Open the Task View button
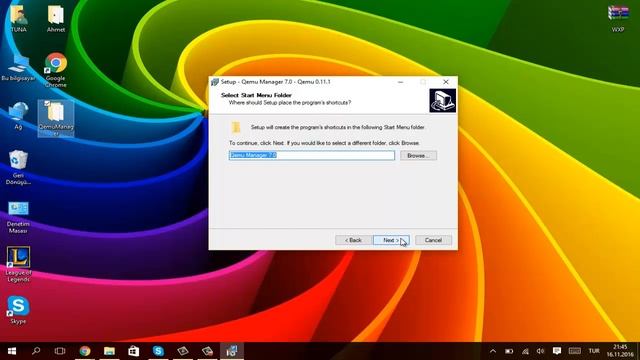The width and height of the screenshot is (640, 360). click(x=60, y=351)
